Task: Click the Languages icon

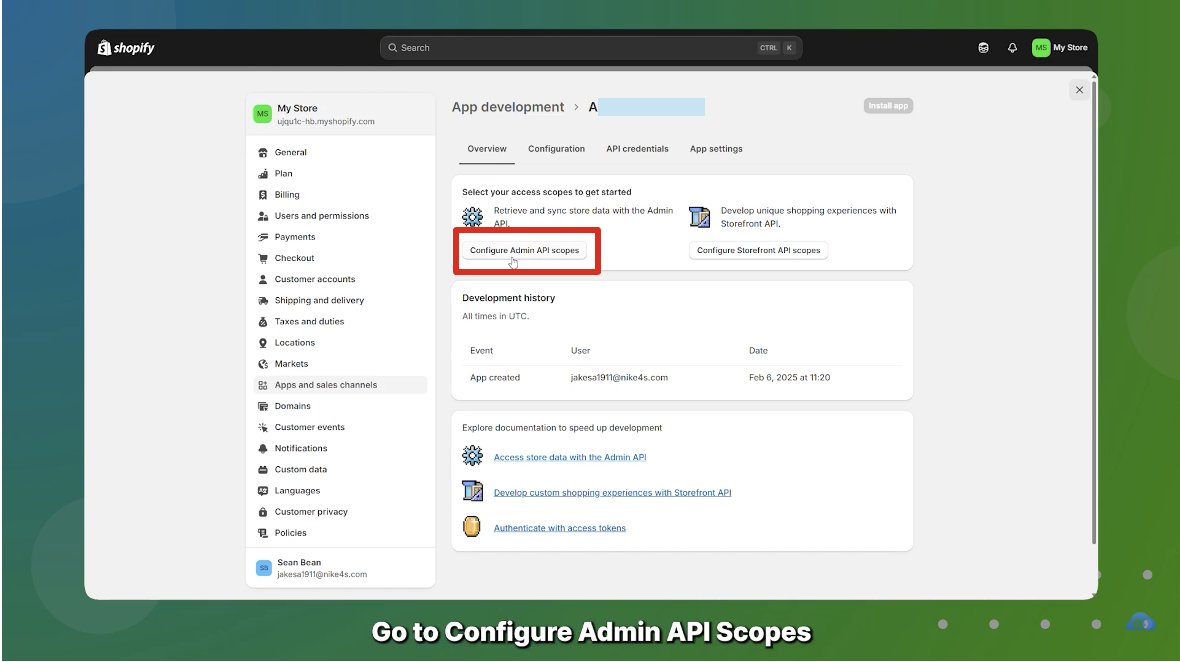Action: [x=263, y=490]
